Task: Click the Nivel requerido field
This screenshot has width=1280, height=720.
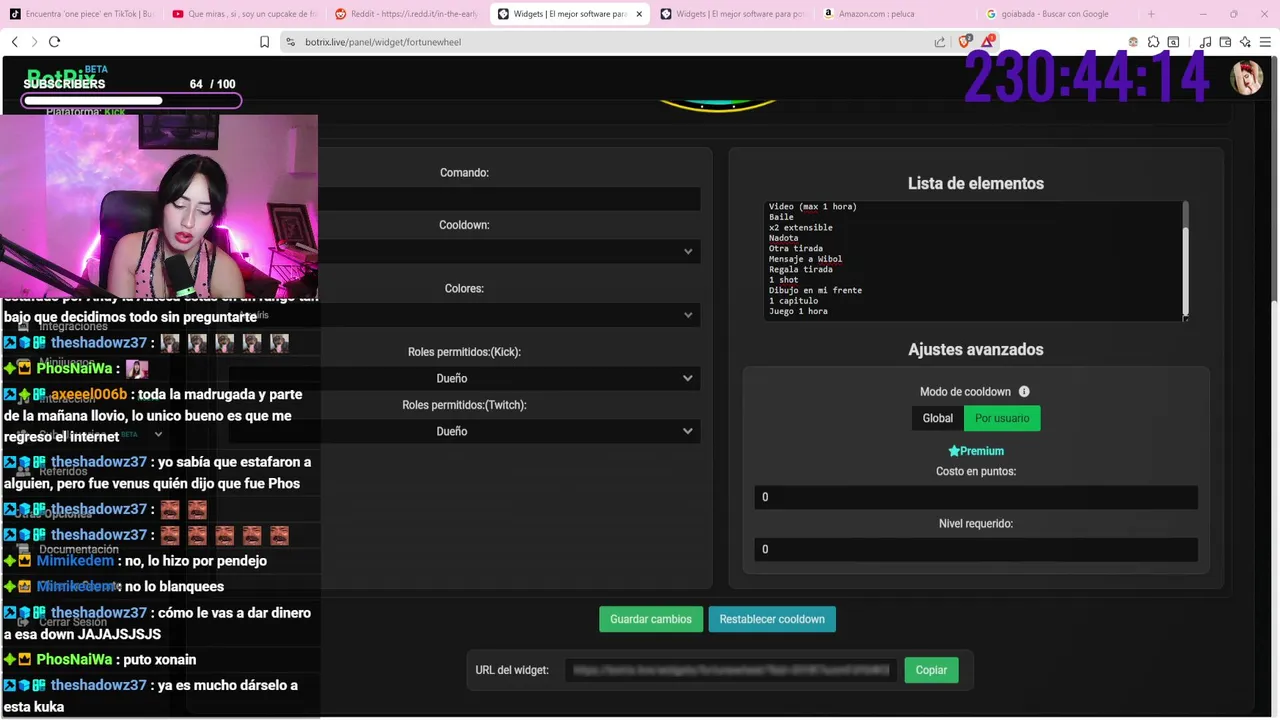Action: 976,549
